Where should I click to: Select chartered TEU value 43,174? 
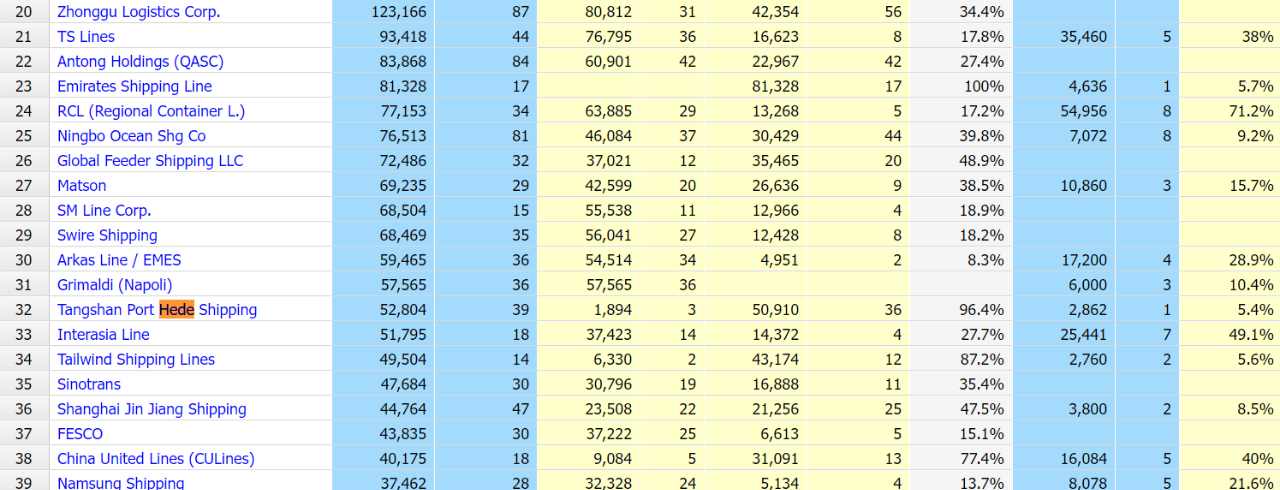coord(775,360)
